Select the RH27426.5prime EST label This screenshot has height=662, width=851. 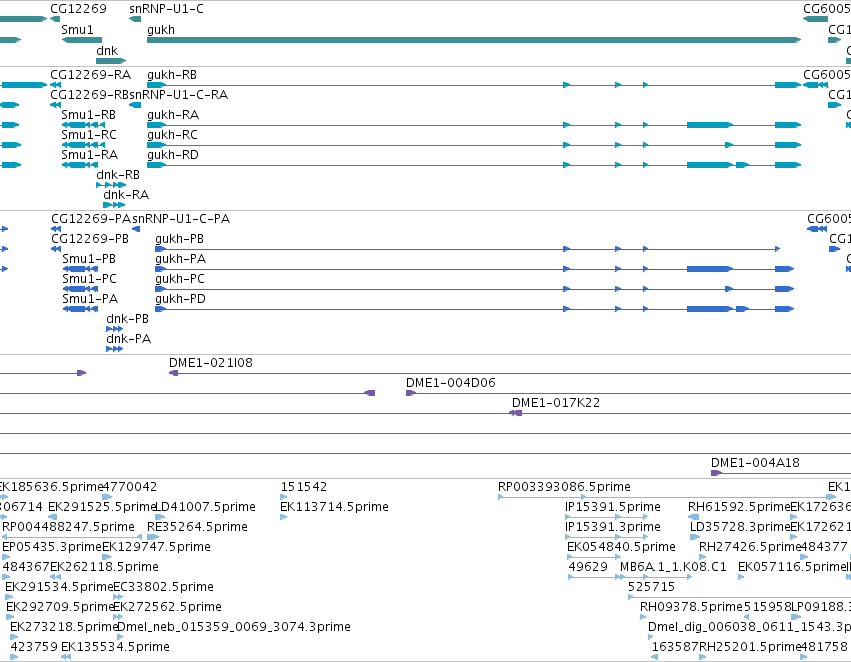click(750, 548)
